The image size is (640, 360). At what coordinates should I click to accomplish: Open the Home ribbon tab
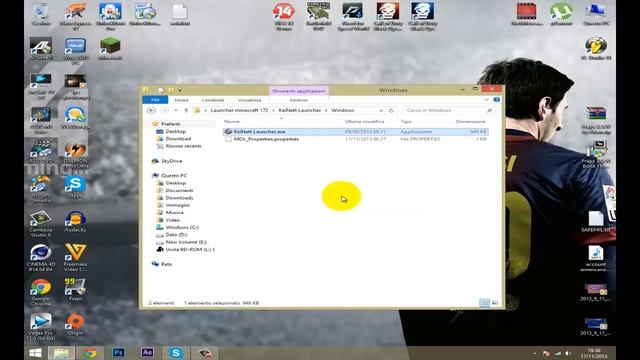(x=181, y=100)
